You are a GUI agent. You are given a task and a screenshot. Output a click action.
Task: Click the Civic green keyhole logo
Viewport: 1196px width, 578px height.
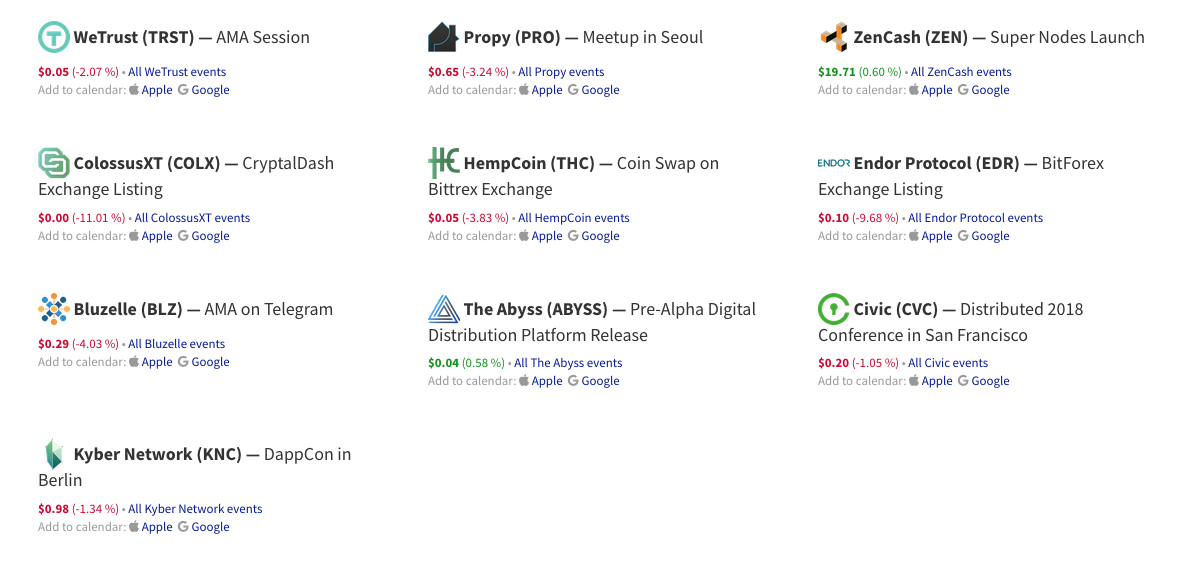coord(833,309)
